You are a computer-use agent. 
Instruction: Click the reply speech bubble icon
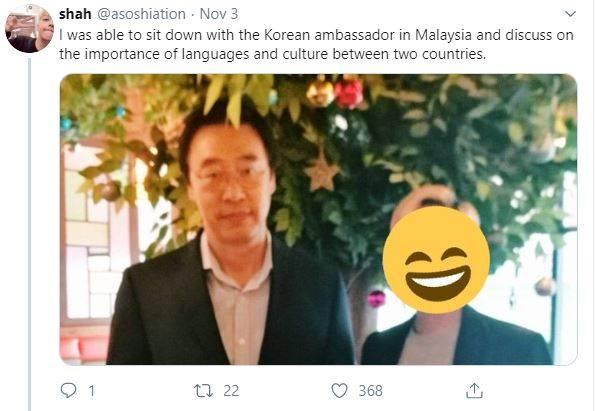[68, 390]
